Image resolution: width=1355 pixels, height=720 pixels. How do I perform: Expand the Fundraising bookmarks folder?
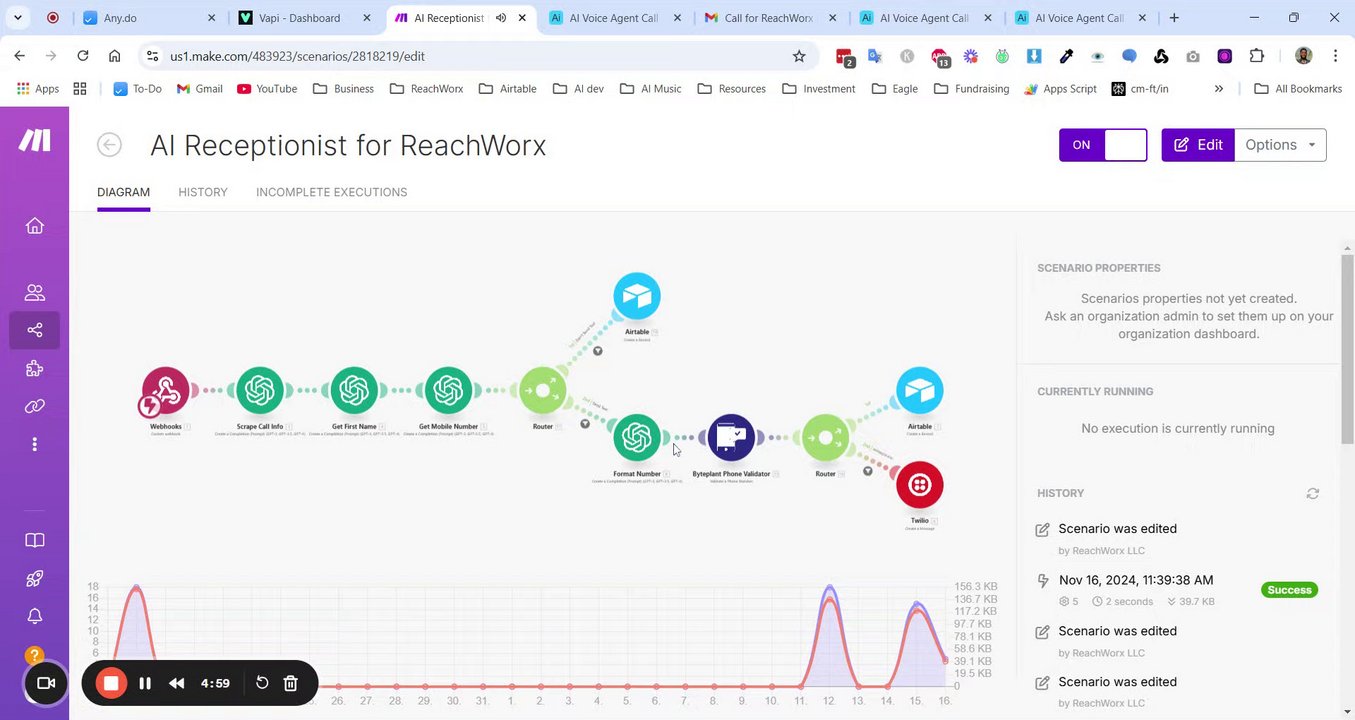click(972, 89)
